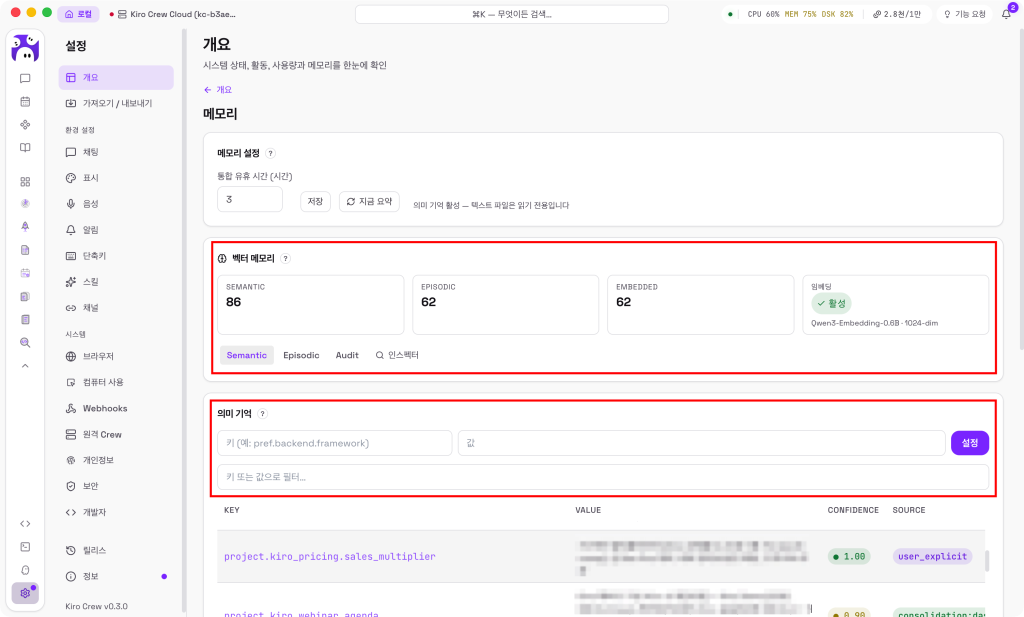Edit 통합 유휴 시간 input field
Image resolution: width=1024 pixels, height=617 pixels.
pos(249,199)
